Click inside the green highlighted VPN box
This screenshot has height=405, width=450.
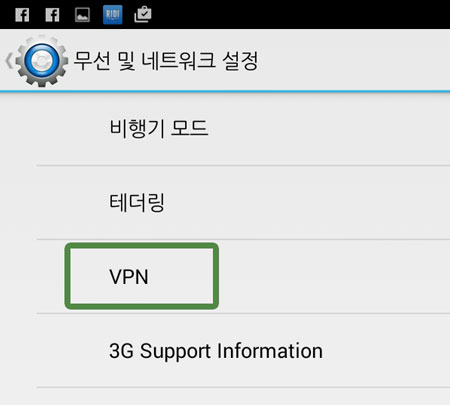tap(142, 276)
